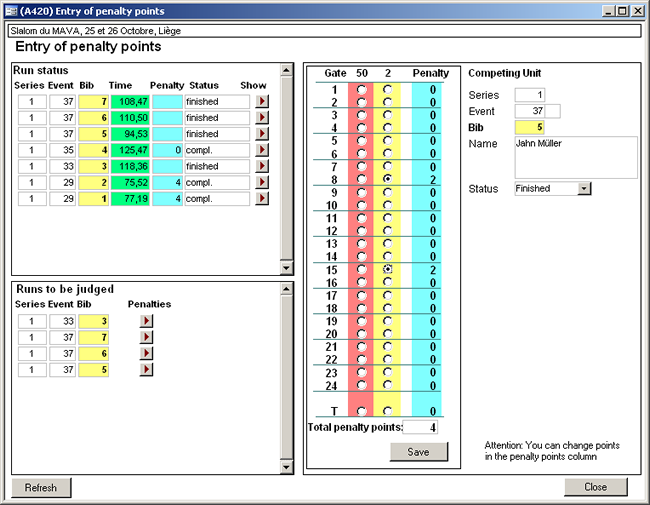Maximize the A420 window
Screen dimensions: 650x505
(622, 11)
